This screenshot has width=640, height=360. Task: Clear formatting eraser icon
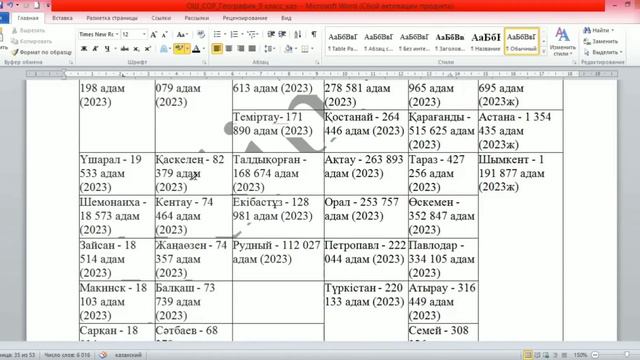coord(201,35)
